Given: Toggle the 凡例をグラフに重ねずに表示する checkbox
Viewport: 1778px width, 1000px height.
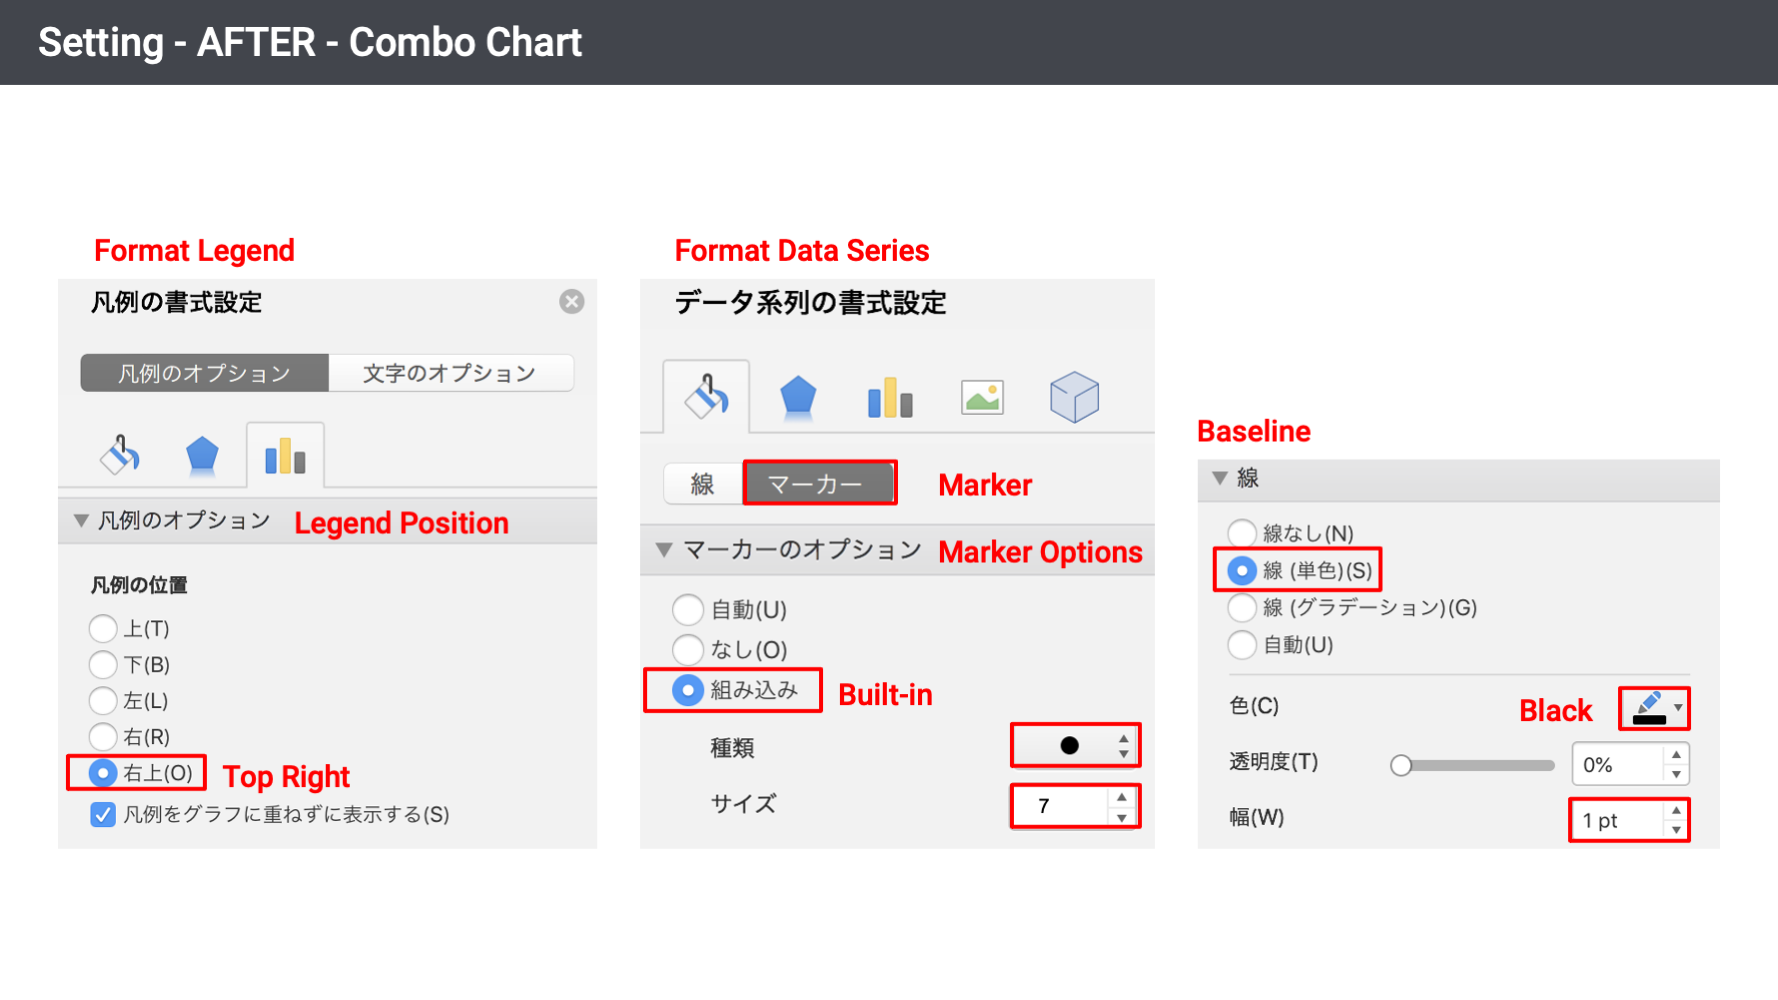Looking at the screenshot, I should [x=103, y=815].
